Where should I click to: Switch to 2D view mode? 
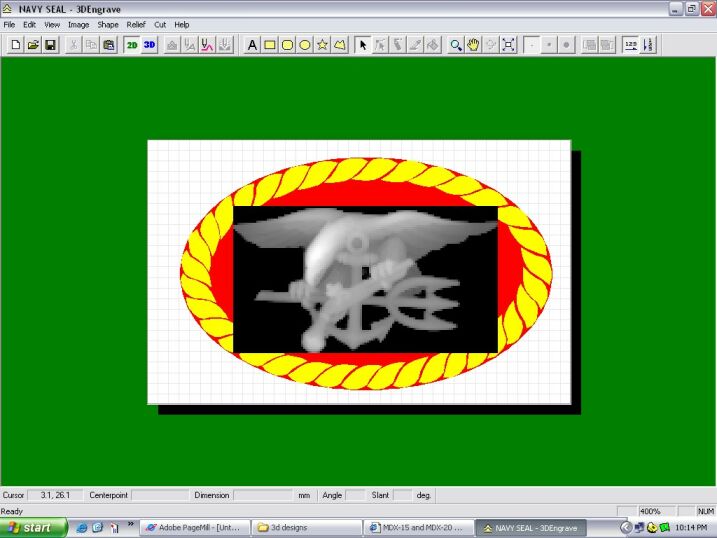[x=131, y=45]
